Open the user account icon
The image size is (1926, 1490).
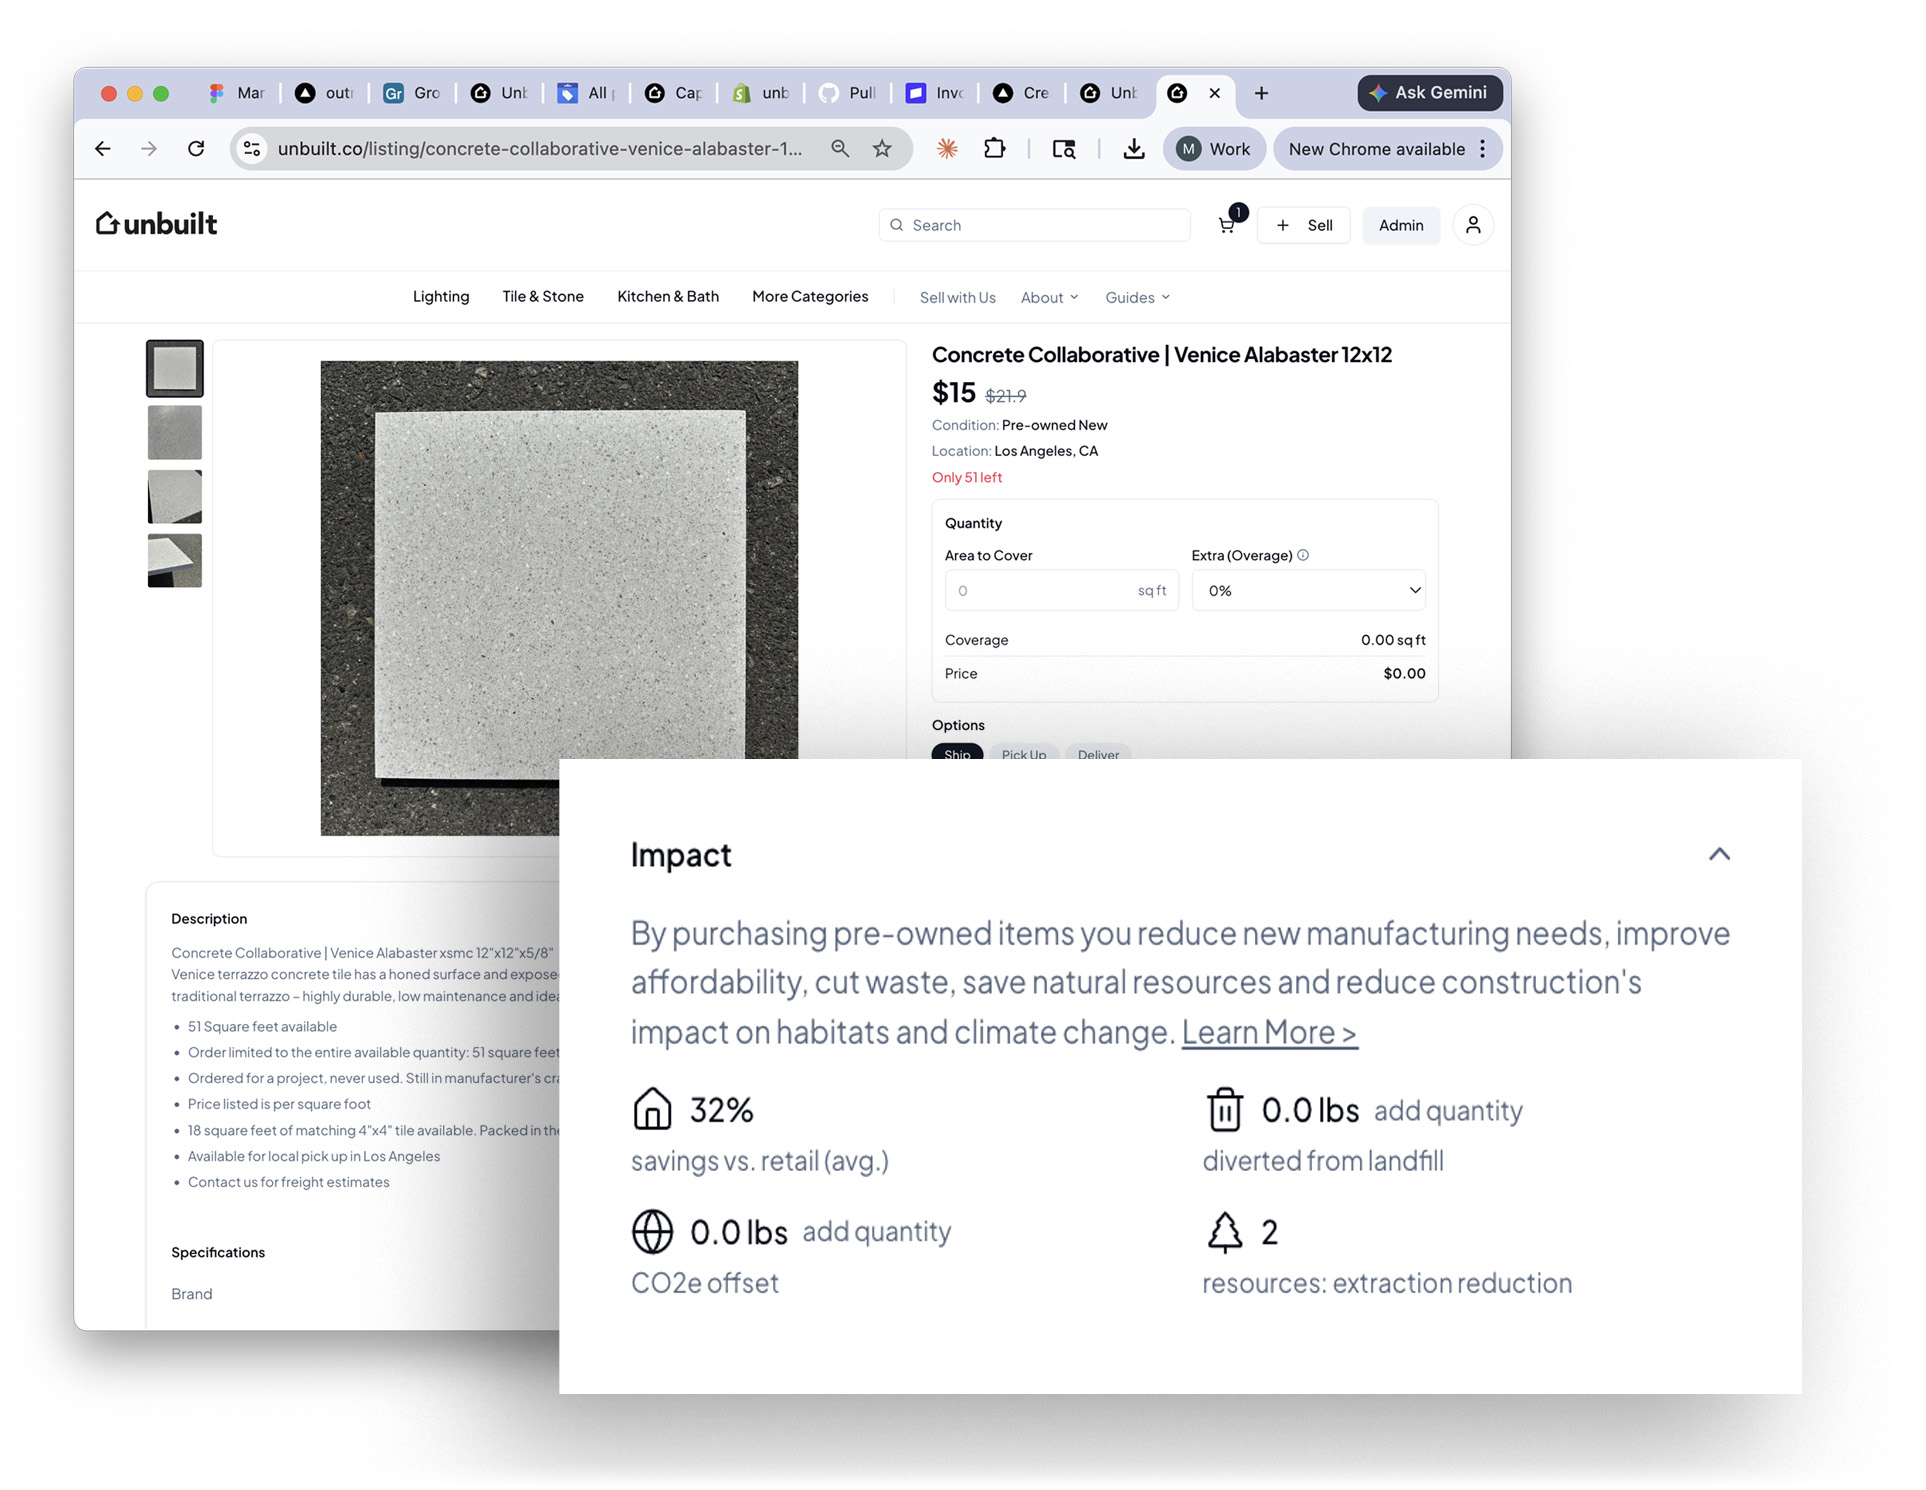[1472, 225]
